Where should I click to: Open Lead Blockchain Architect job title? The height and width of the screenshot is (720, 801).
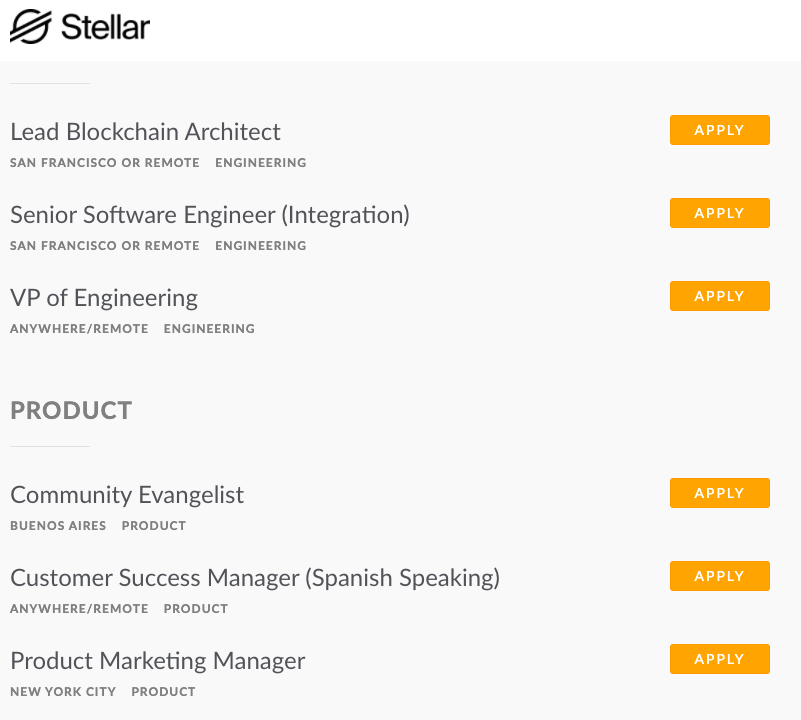[145, 132]
